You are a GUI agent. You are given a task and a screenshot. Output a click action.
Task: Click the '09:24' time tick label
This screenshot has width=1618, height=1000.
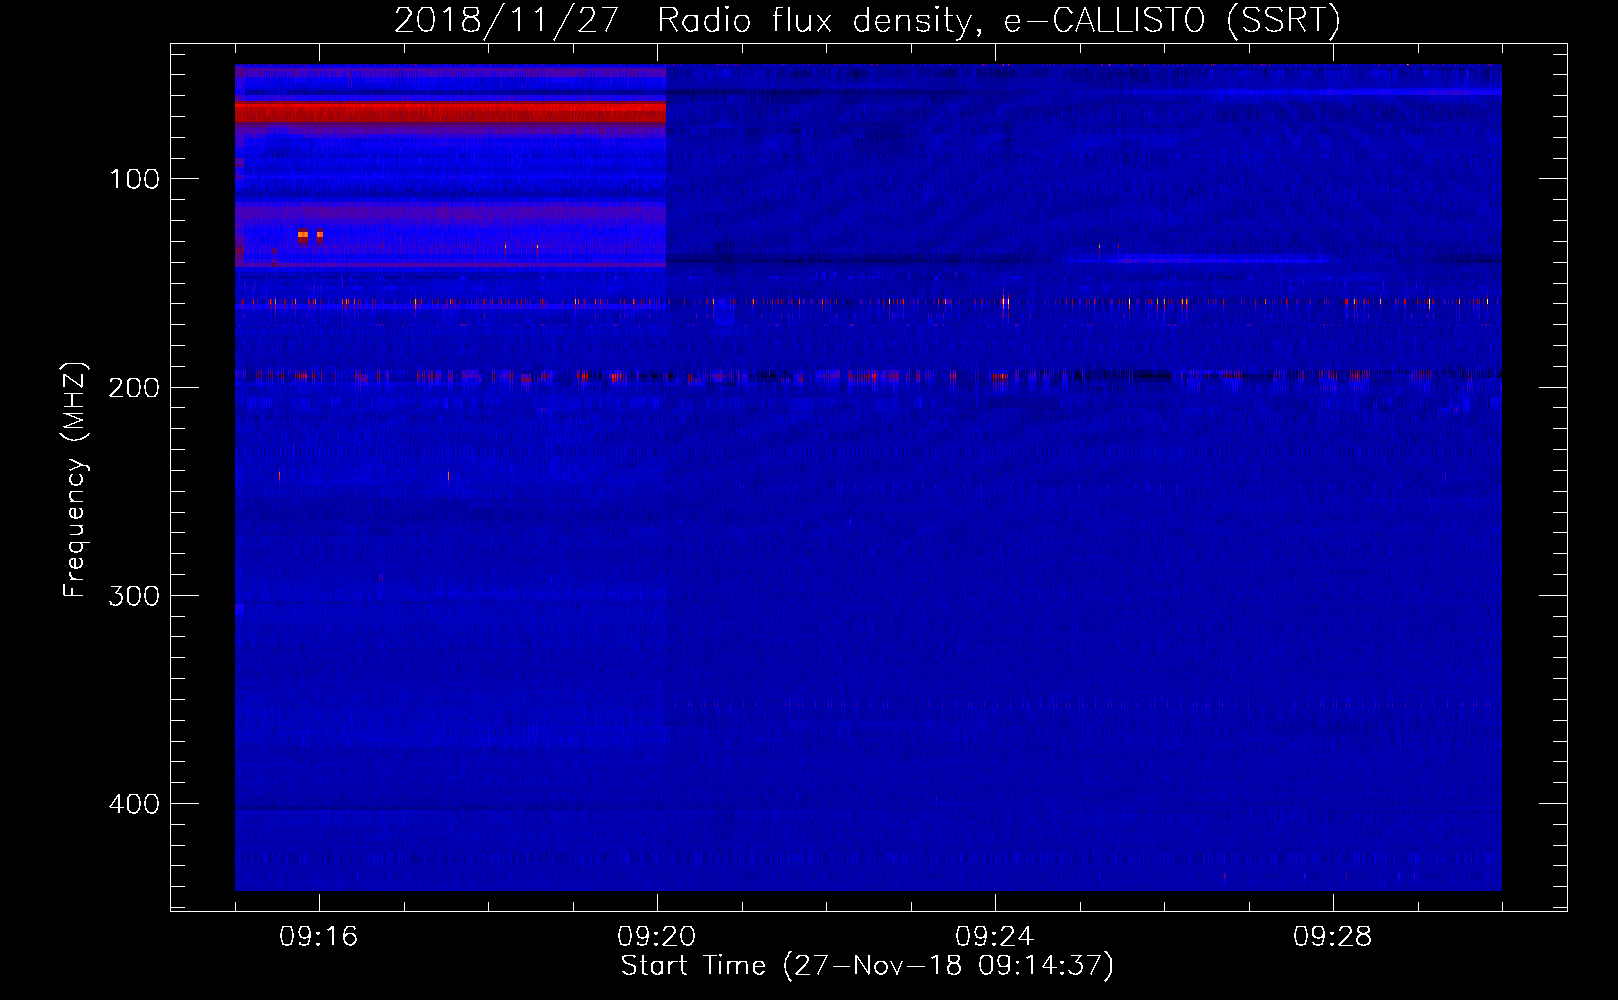coord(995,937)
